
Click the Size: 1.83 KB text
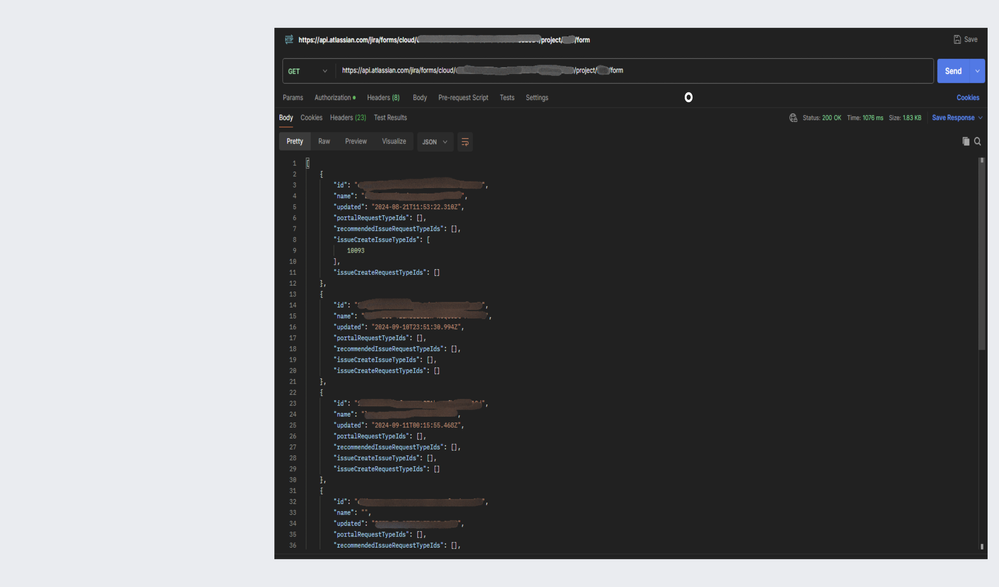point(905,118)
